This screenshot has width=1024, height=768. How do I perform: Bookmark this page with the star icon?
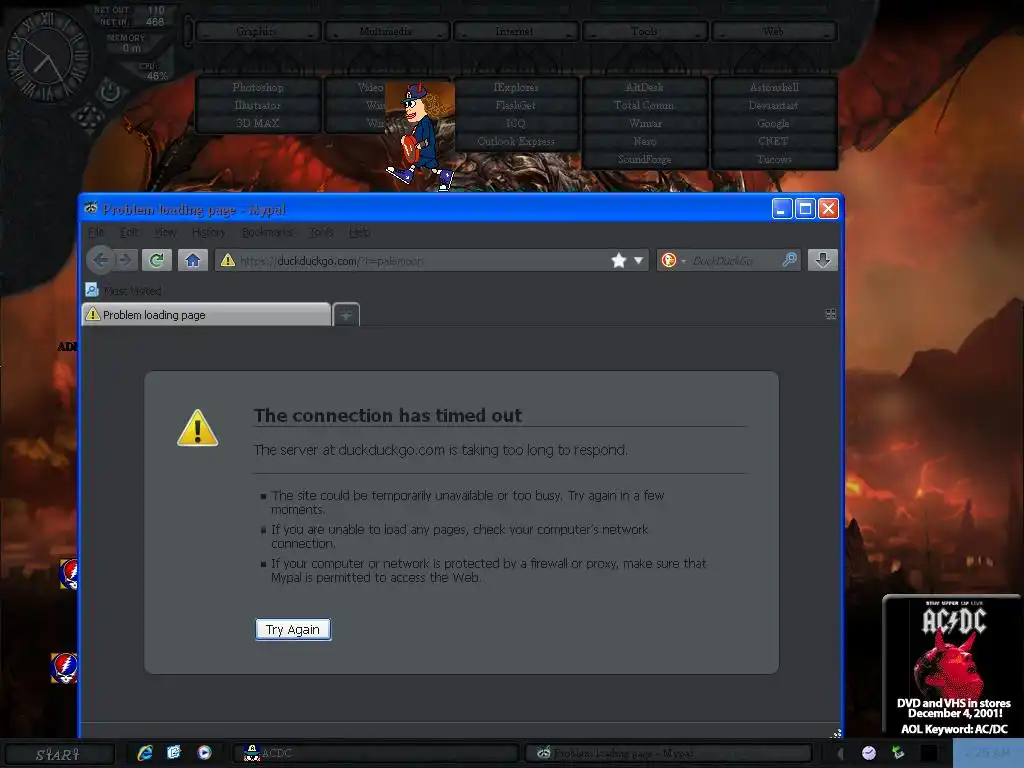(x=618, y=261)
